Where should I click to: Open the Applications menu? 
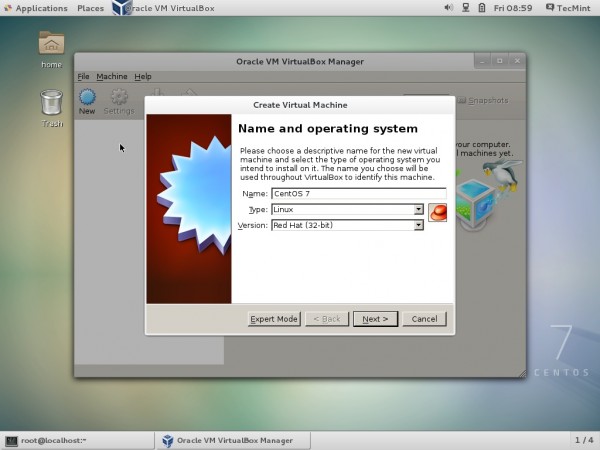[x=36, y=8]
